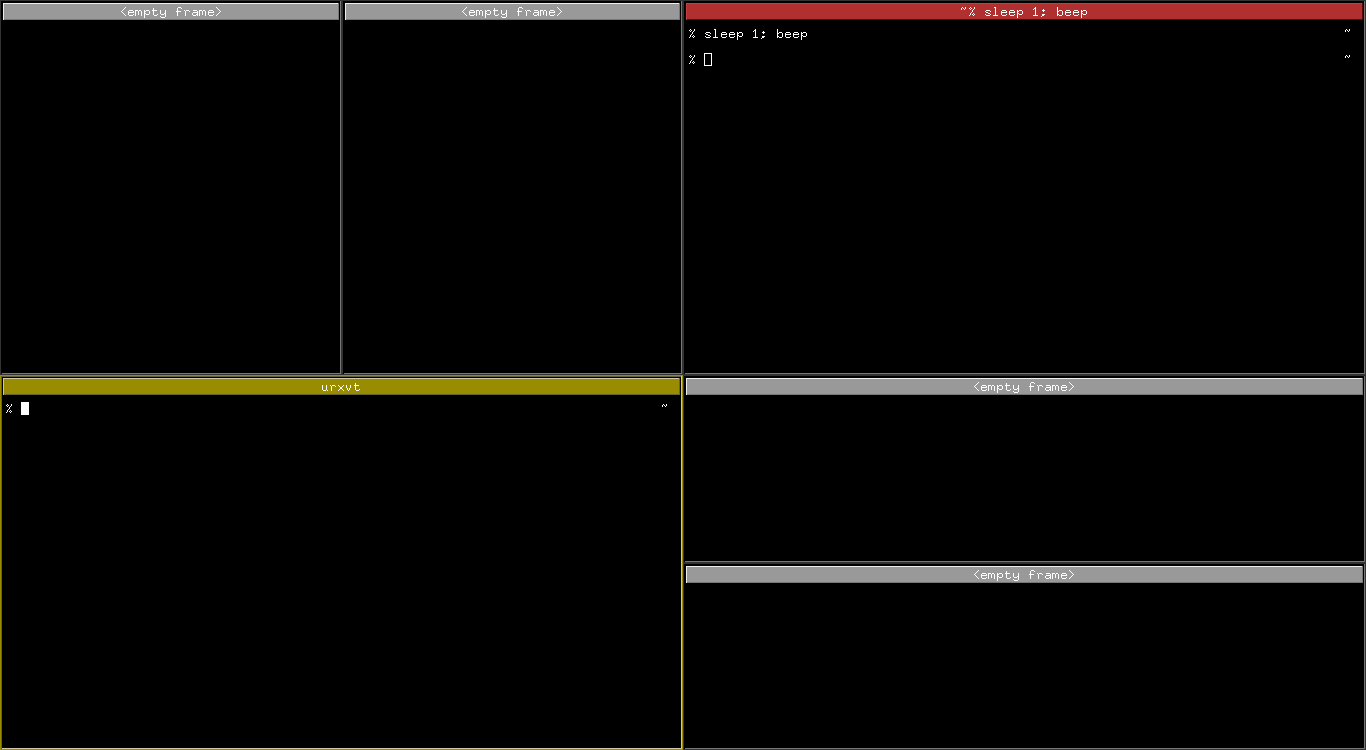Click the hollow cursor in the sleep terminal
The height and width of the screenshot is (750, 1366).
[x=708, y=60]
